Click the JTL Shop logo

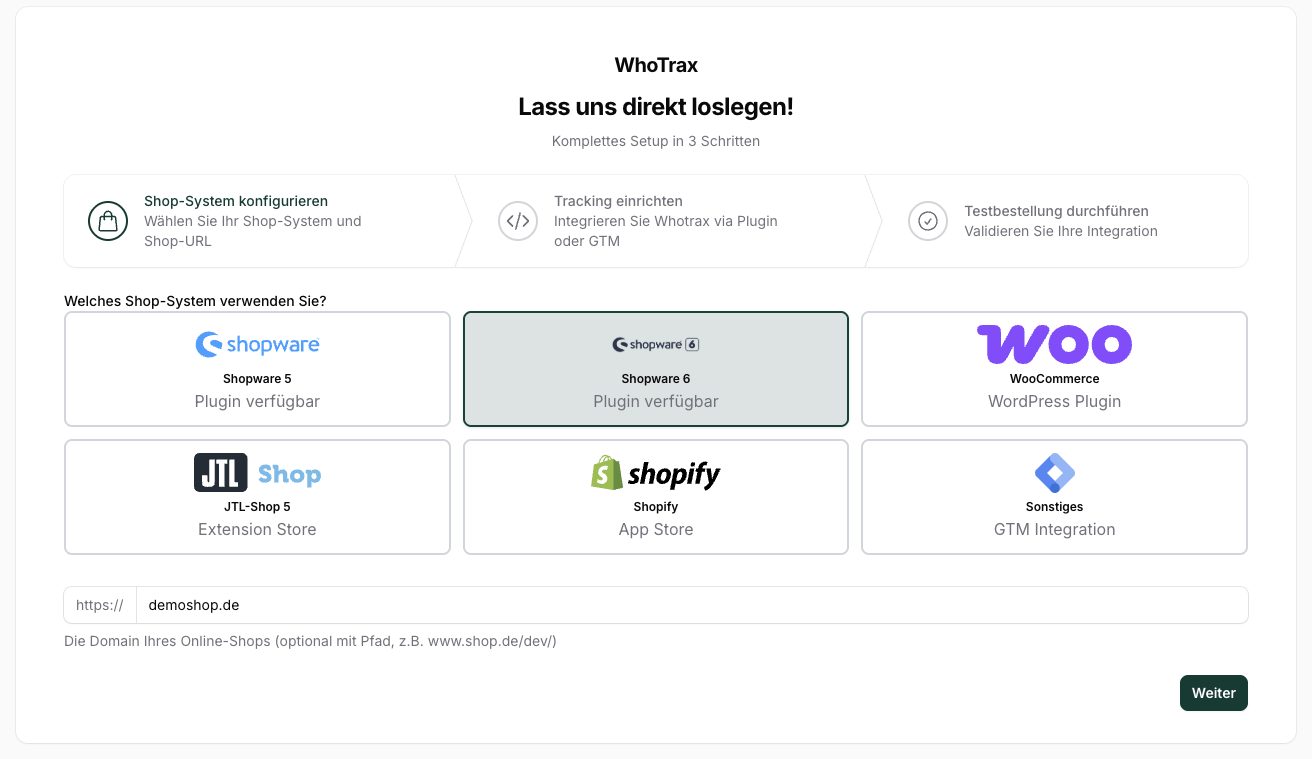257,472
